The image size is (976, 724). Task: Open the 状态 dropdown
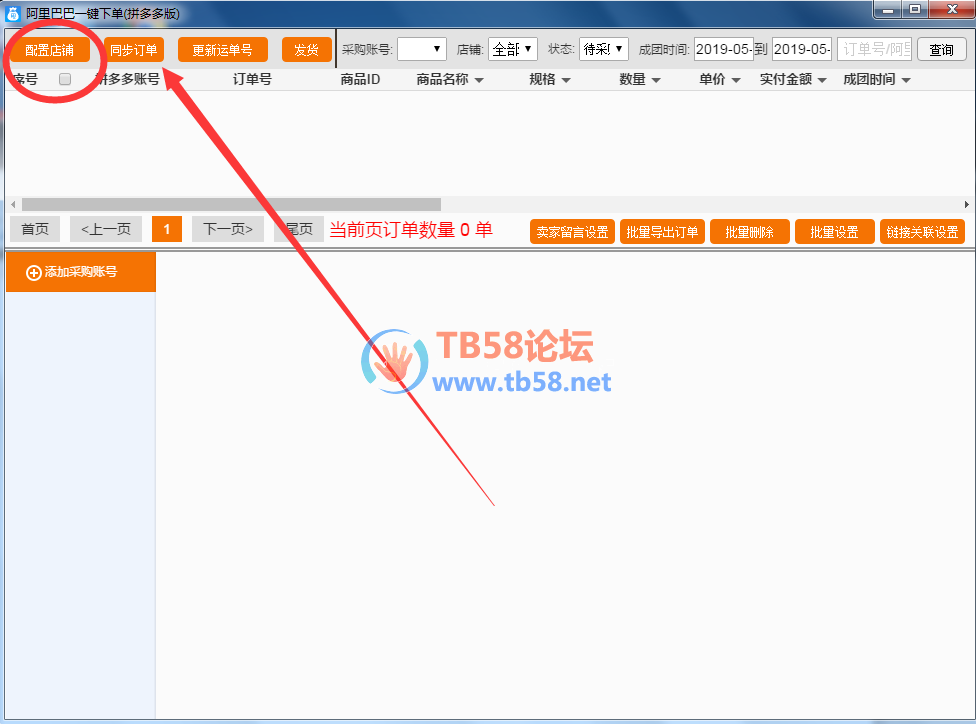pyautogui.click(x=603, y=49)
